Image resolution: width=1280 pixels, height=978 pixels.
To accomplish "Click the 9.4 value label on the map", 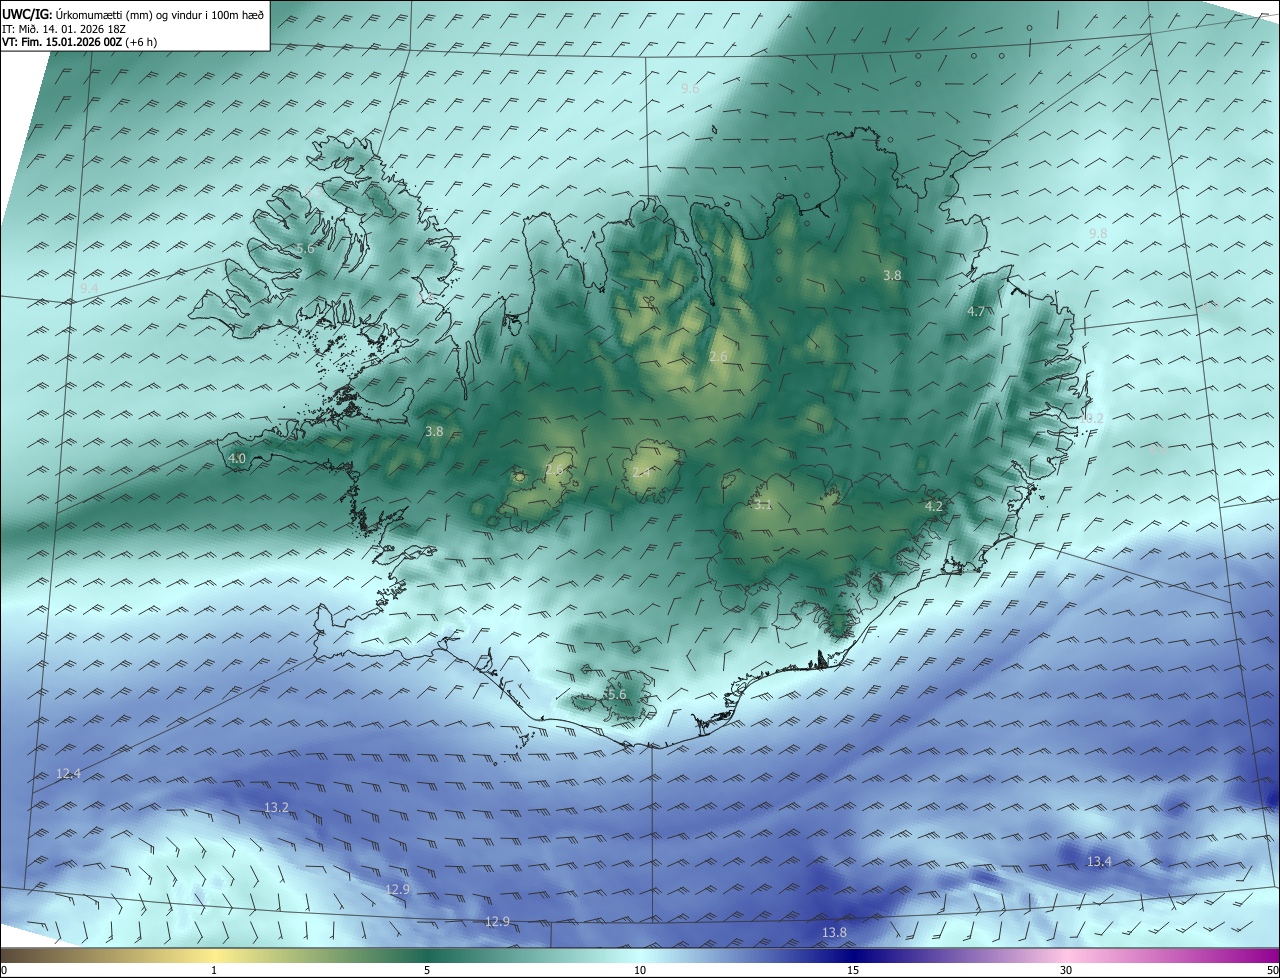I will 90,289.
